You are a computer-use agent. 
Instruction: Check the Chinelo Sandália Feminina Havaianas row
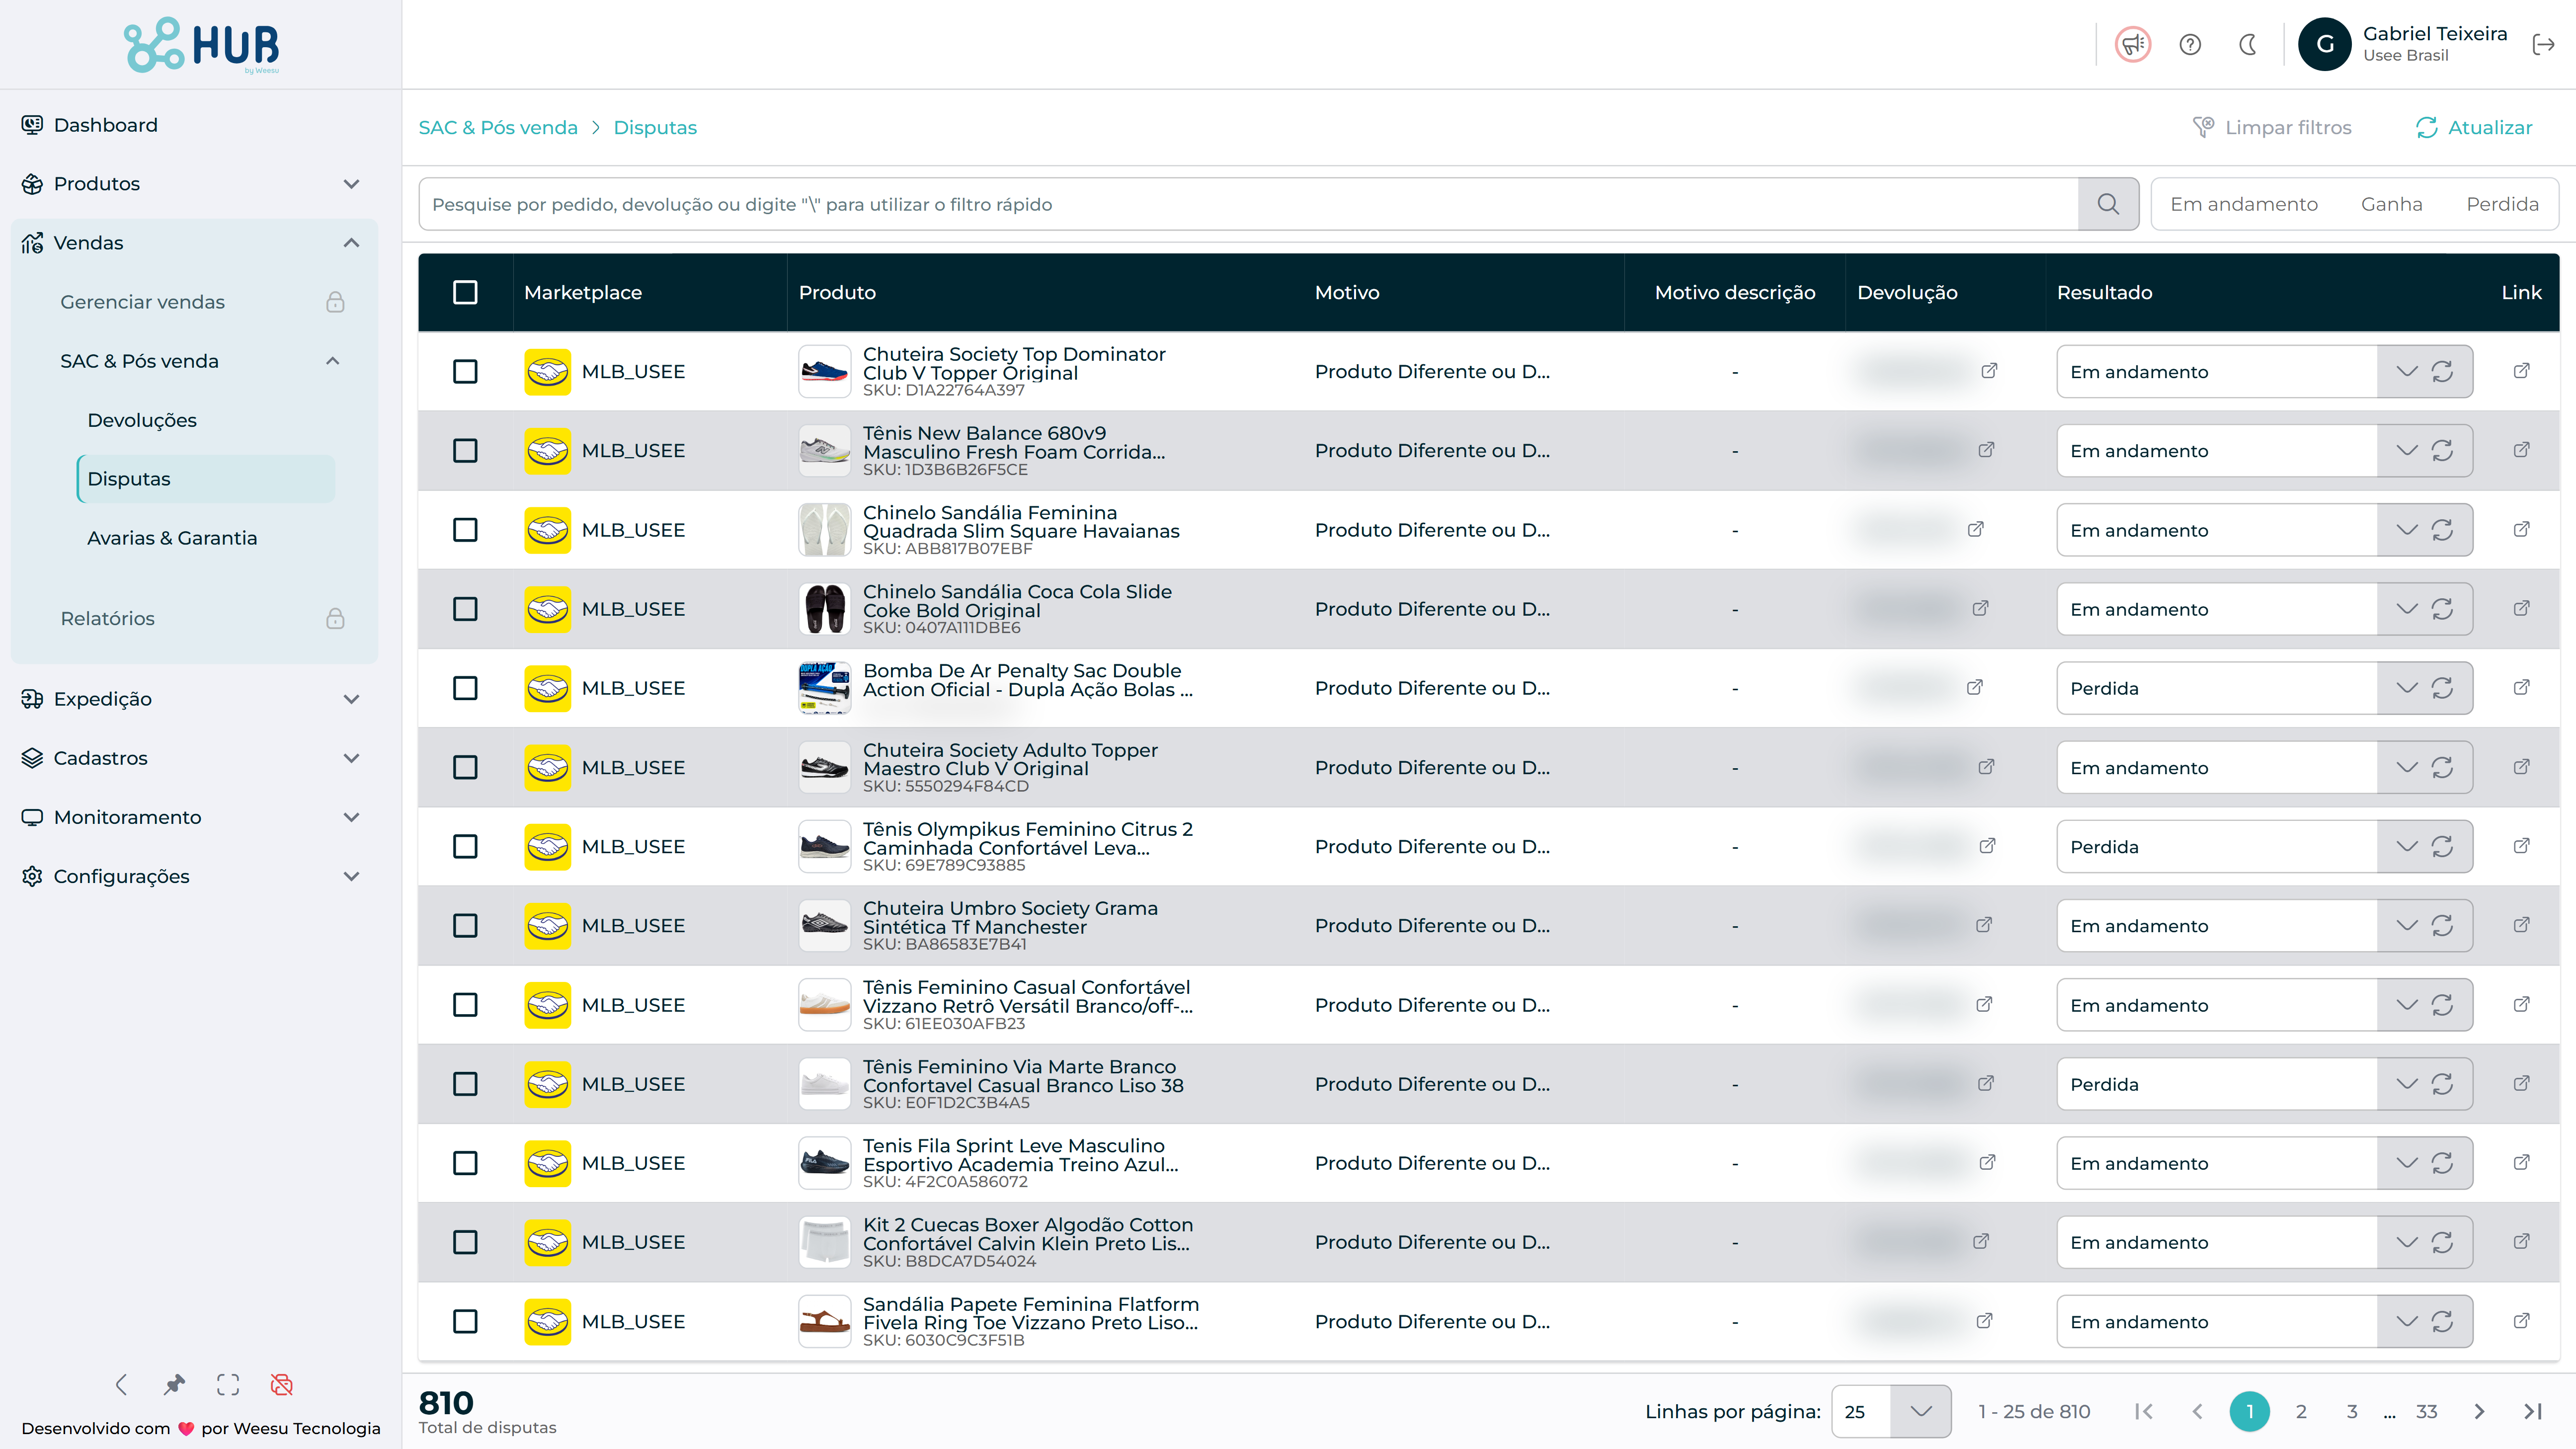coord(465,530)
